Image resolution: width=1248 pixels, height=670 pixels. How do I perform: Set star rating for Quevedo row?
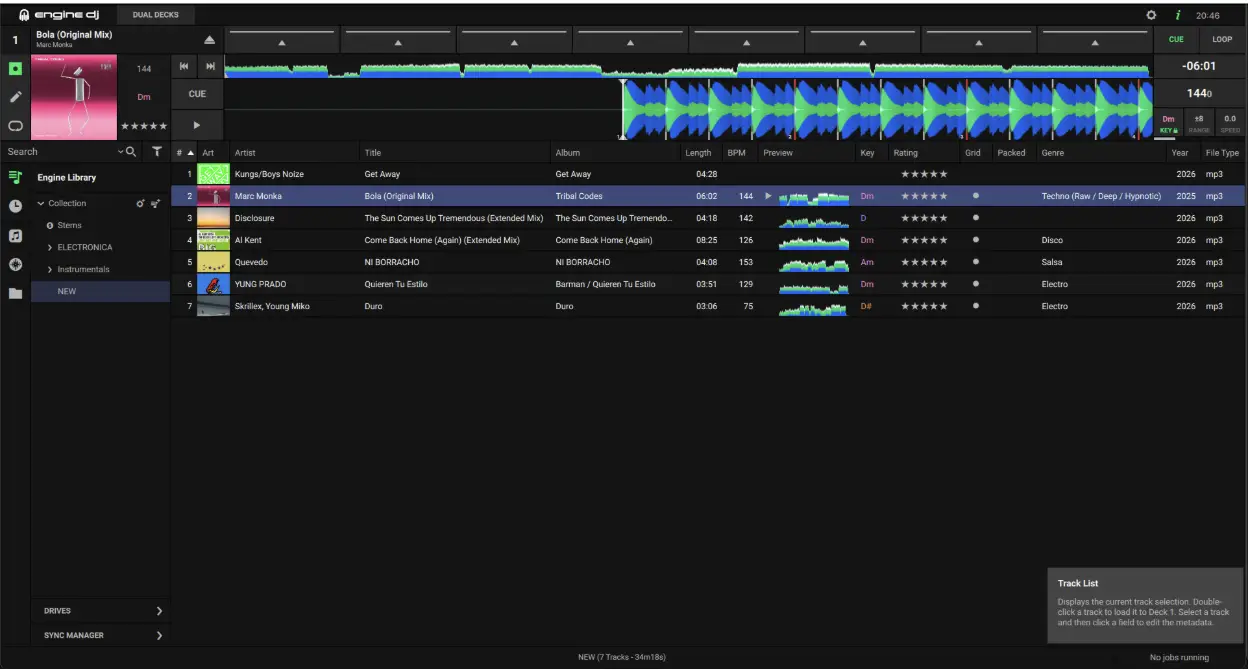pos(925,262)
